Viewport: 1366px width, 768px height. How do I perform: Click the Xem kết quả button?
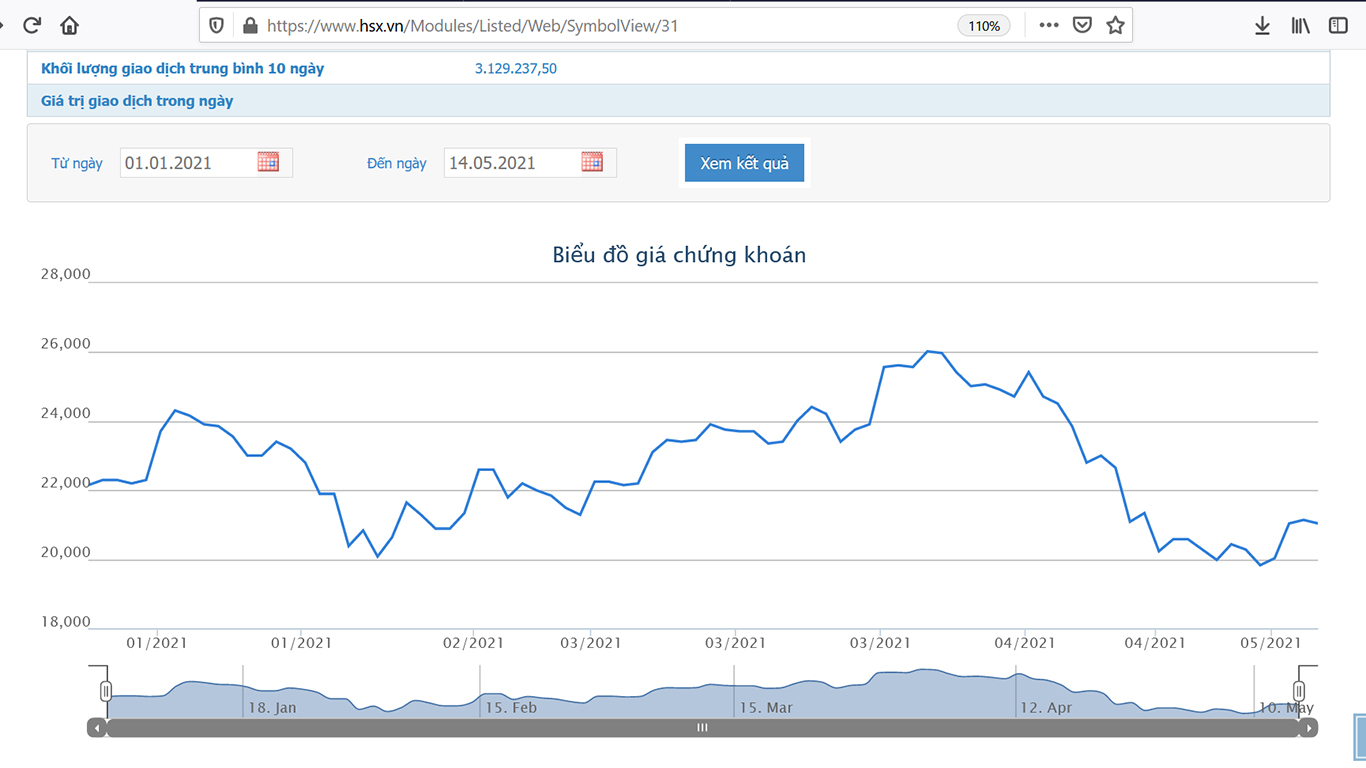(744, 163)
